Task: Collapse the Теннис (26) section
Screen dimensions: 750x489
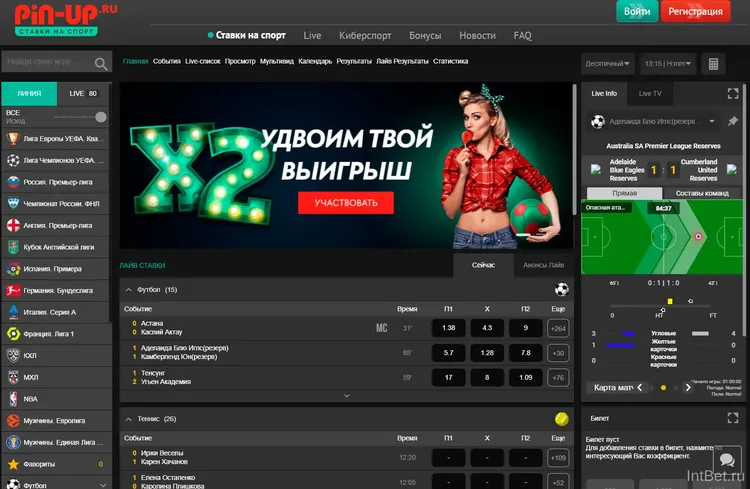Action: pos(128,419)
